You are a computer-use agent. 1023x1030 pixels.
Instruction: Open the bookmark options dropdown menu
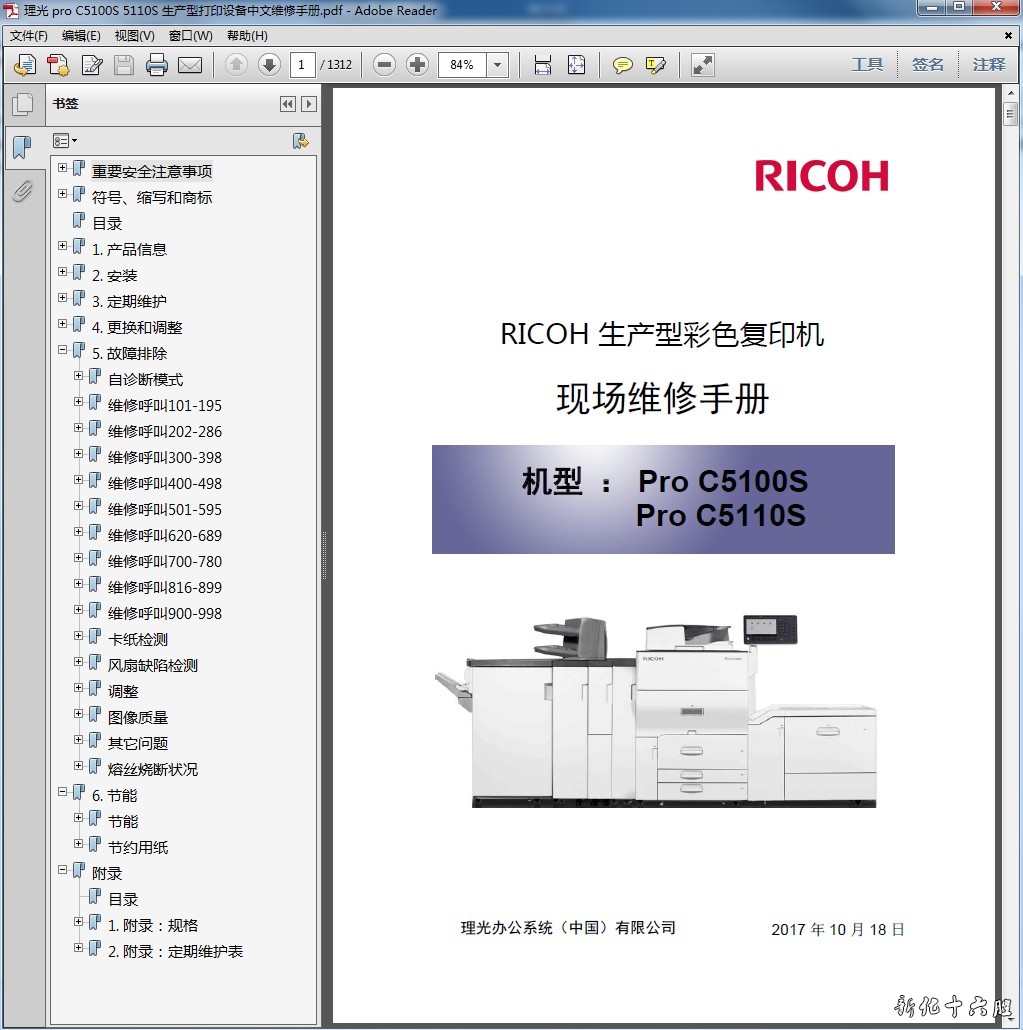point(65,141)
